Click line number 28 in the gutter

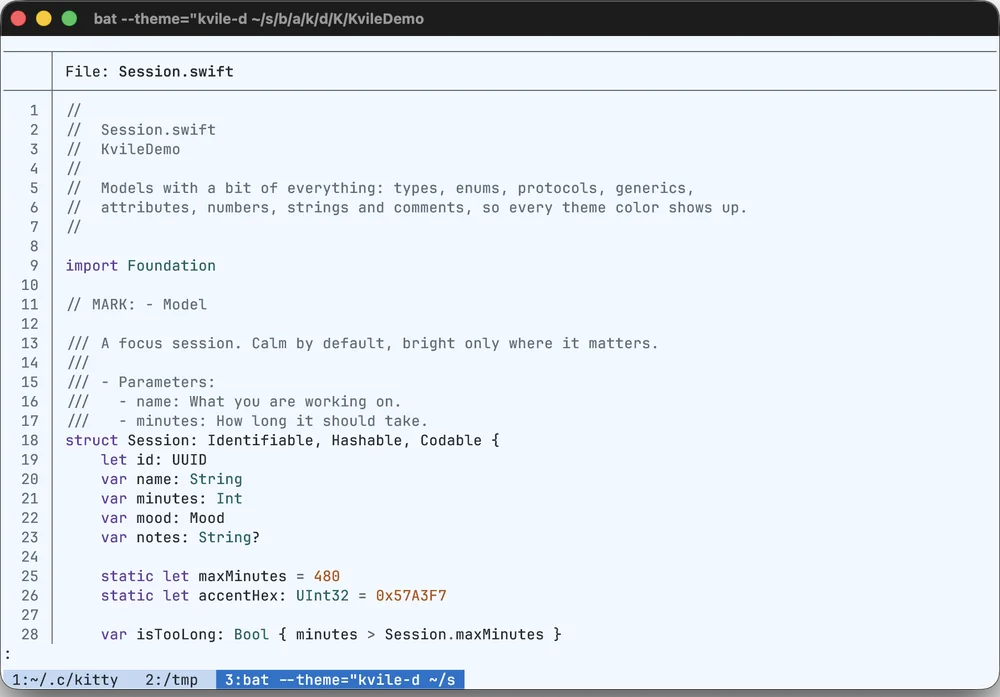[30, 635]
